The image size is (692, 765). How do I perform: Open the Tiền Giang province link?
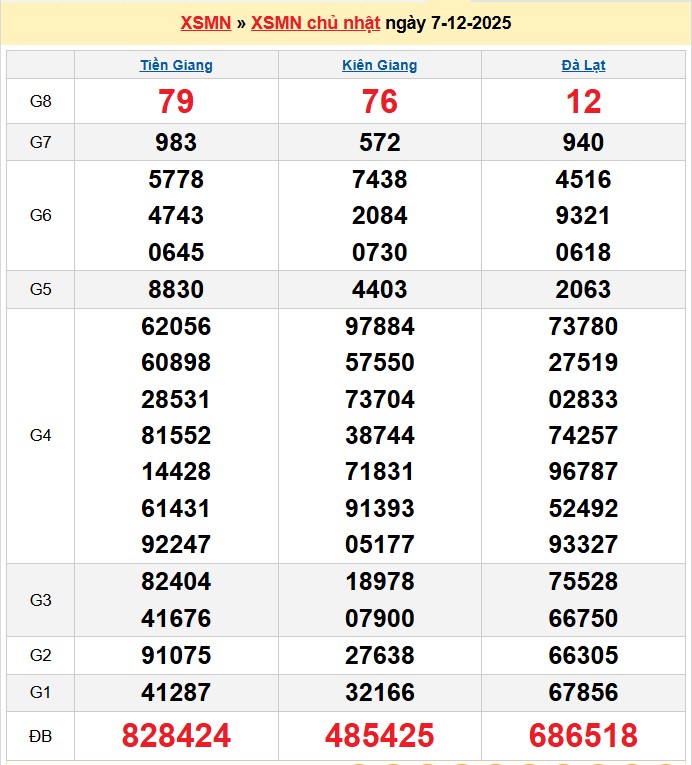click(176, 65)
